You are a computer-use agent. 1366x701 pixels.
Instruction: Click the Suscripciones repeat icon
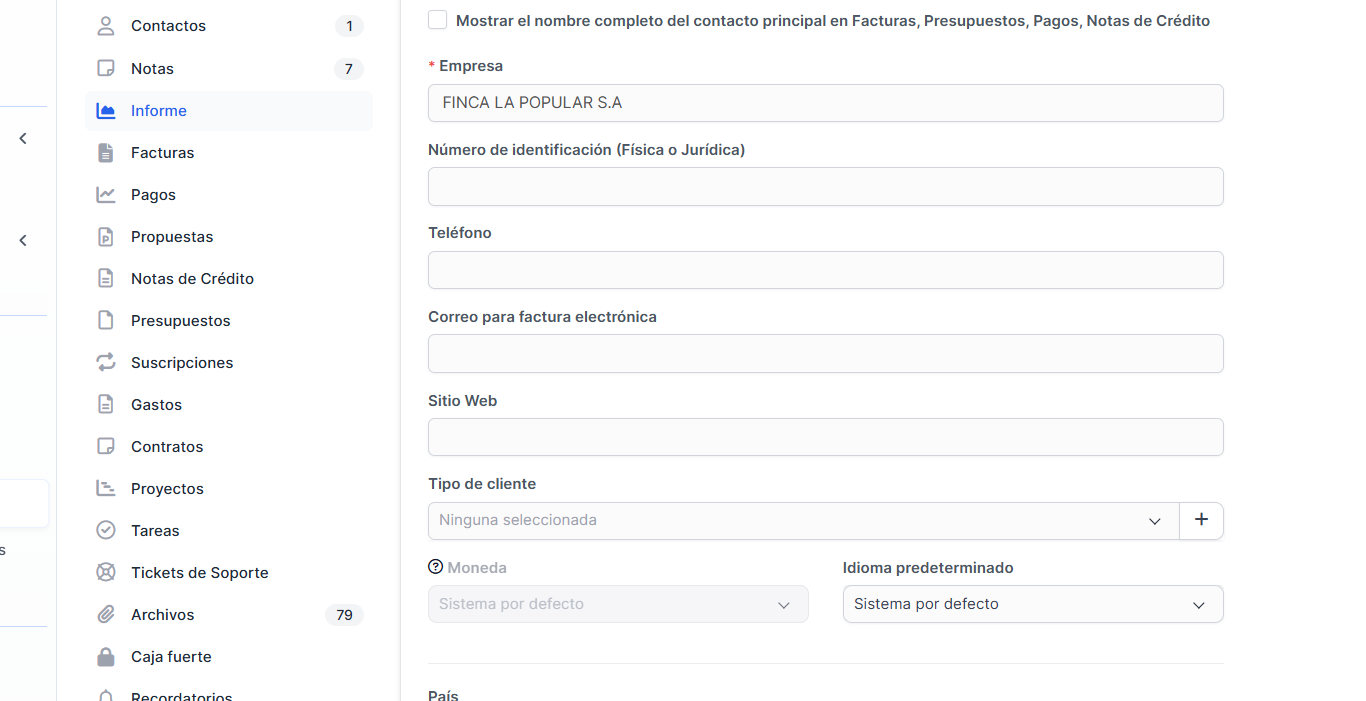tap(106, 363)
